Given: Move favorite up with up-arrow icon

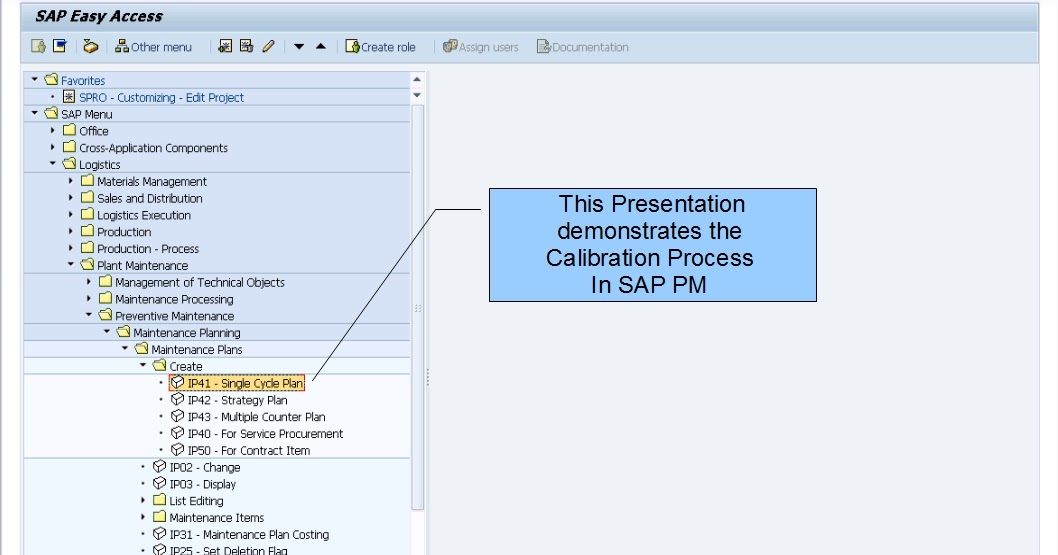Looking at the screenshot, I should click(x=321, y=47).
